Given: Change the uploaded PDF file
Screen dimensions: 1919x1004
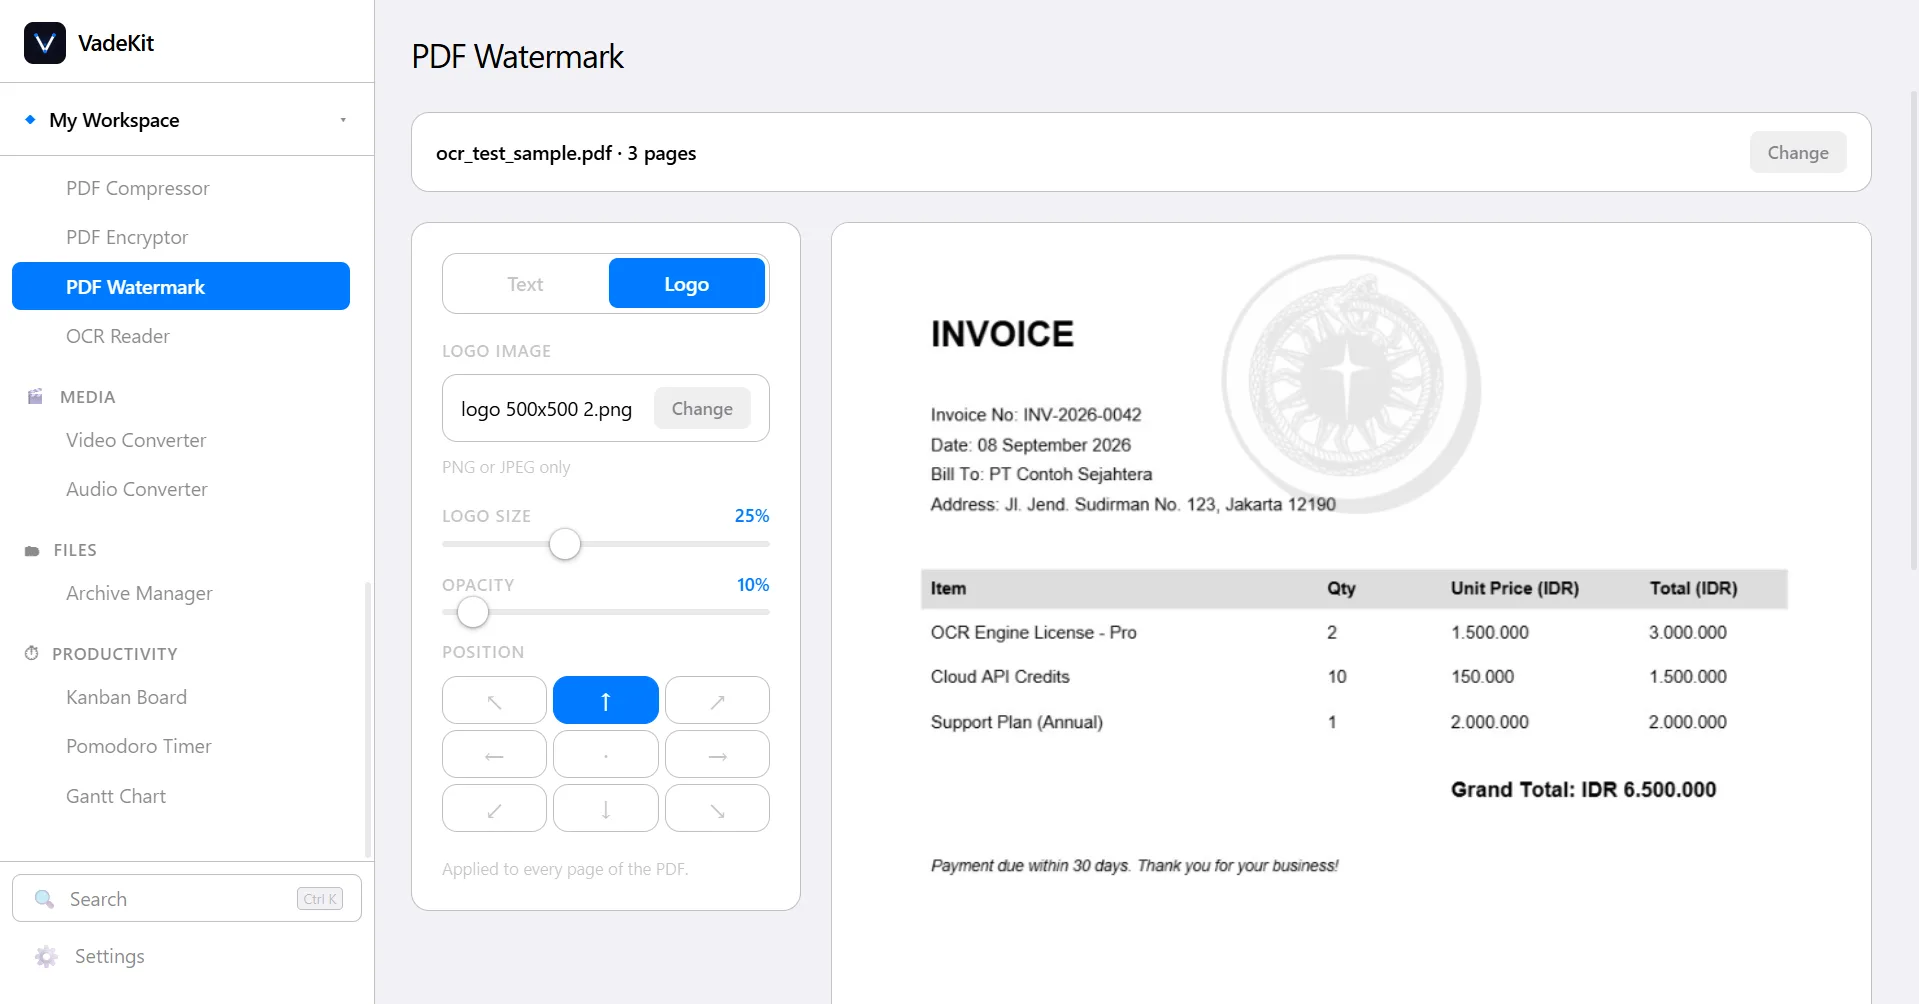Looking at the screenshot, I should tap(1798, 152).
